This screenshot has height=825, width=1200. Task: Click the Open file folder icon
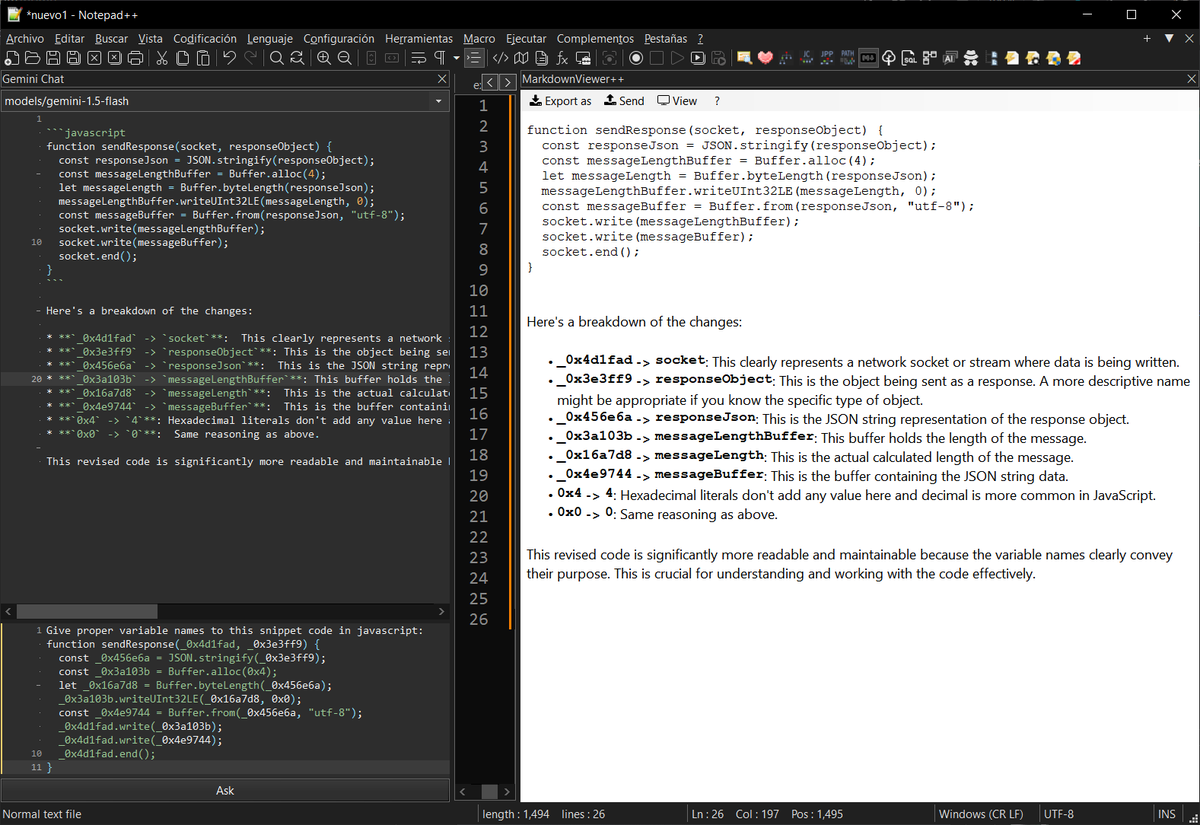pos(32,58)
